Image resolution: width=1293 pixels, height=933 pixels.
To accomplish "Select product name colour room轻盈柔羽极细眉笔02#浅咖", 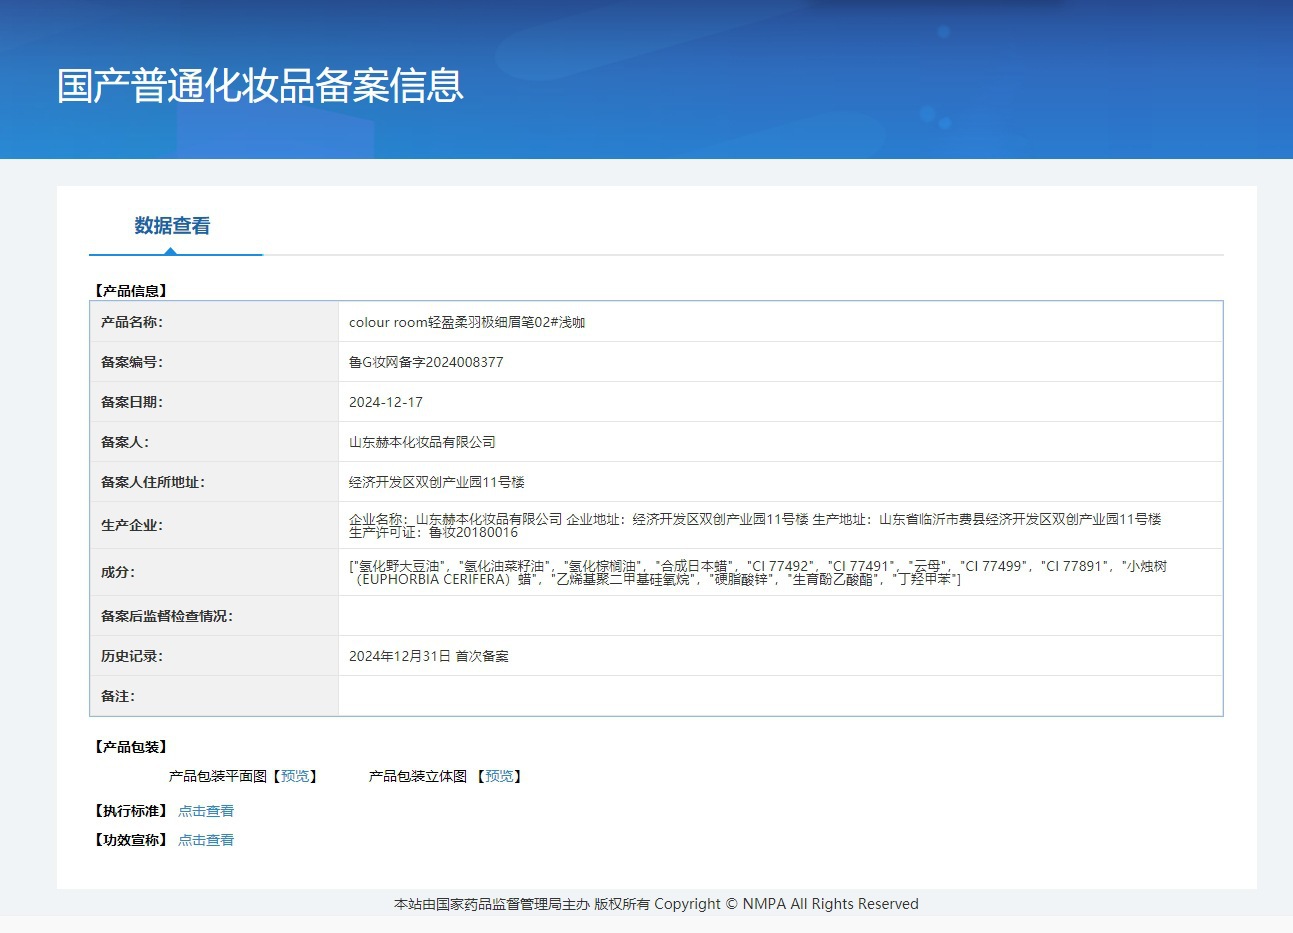I will [467, 322].
